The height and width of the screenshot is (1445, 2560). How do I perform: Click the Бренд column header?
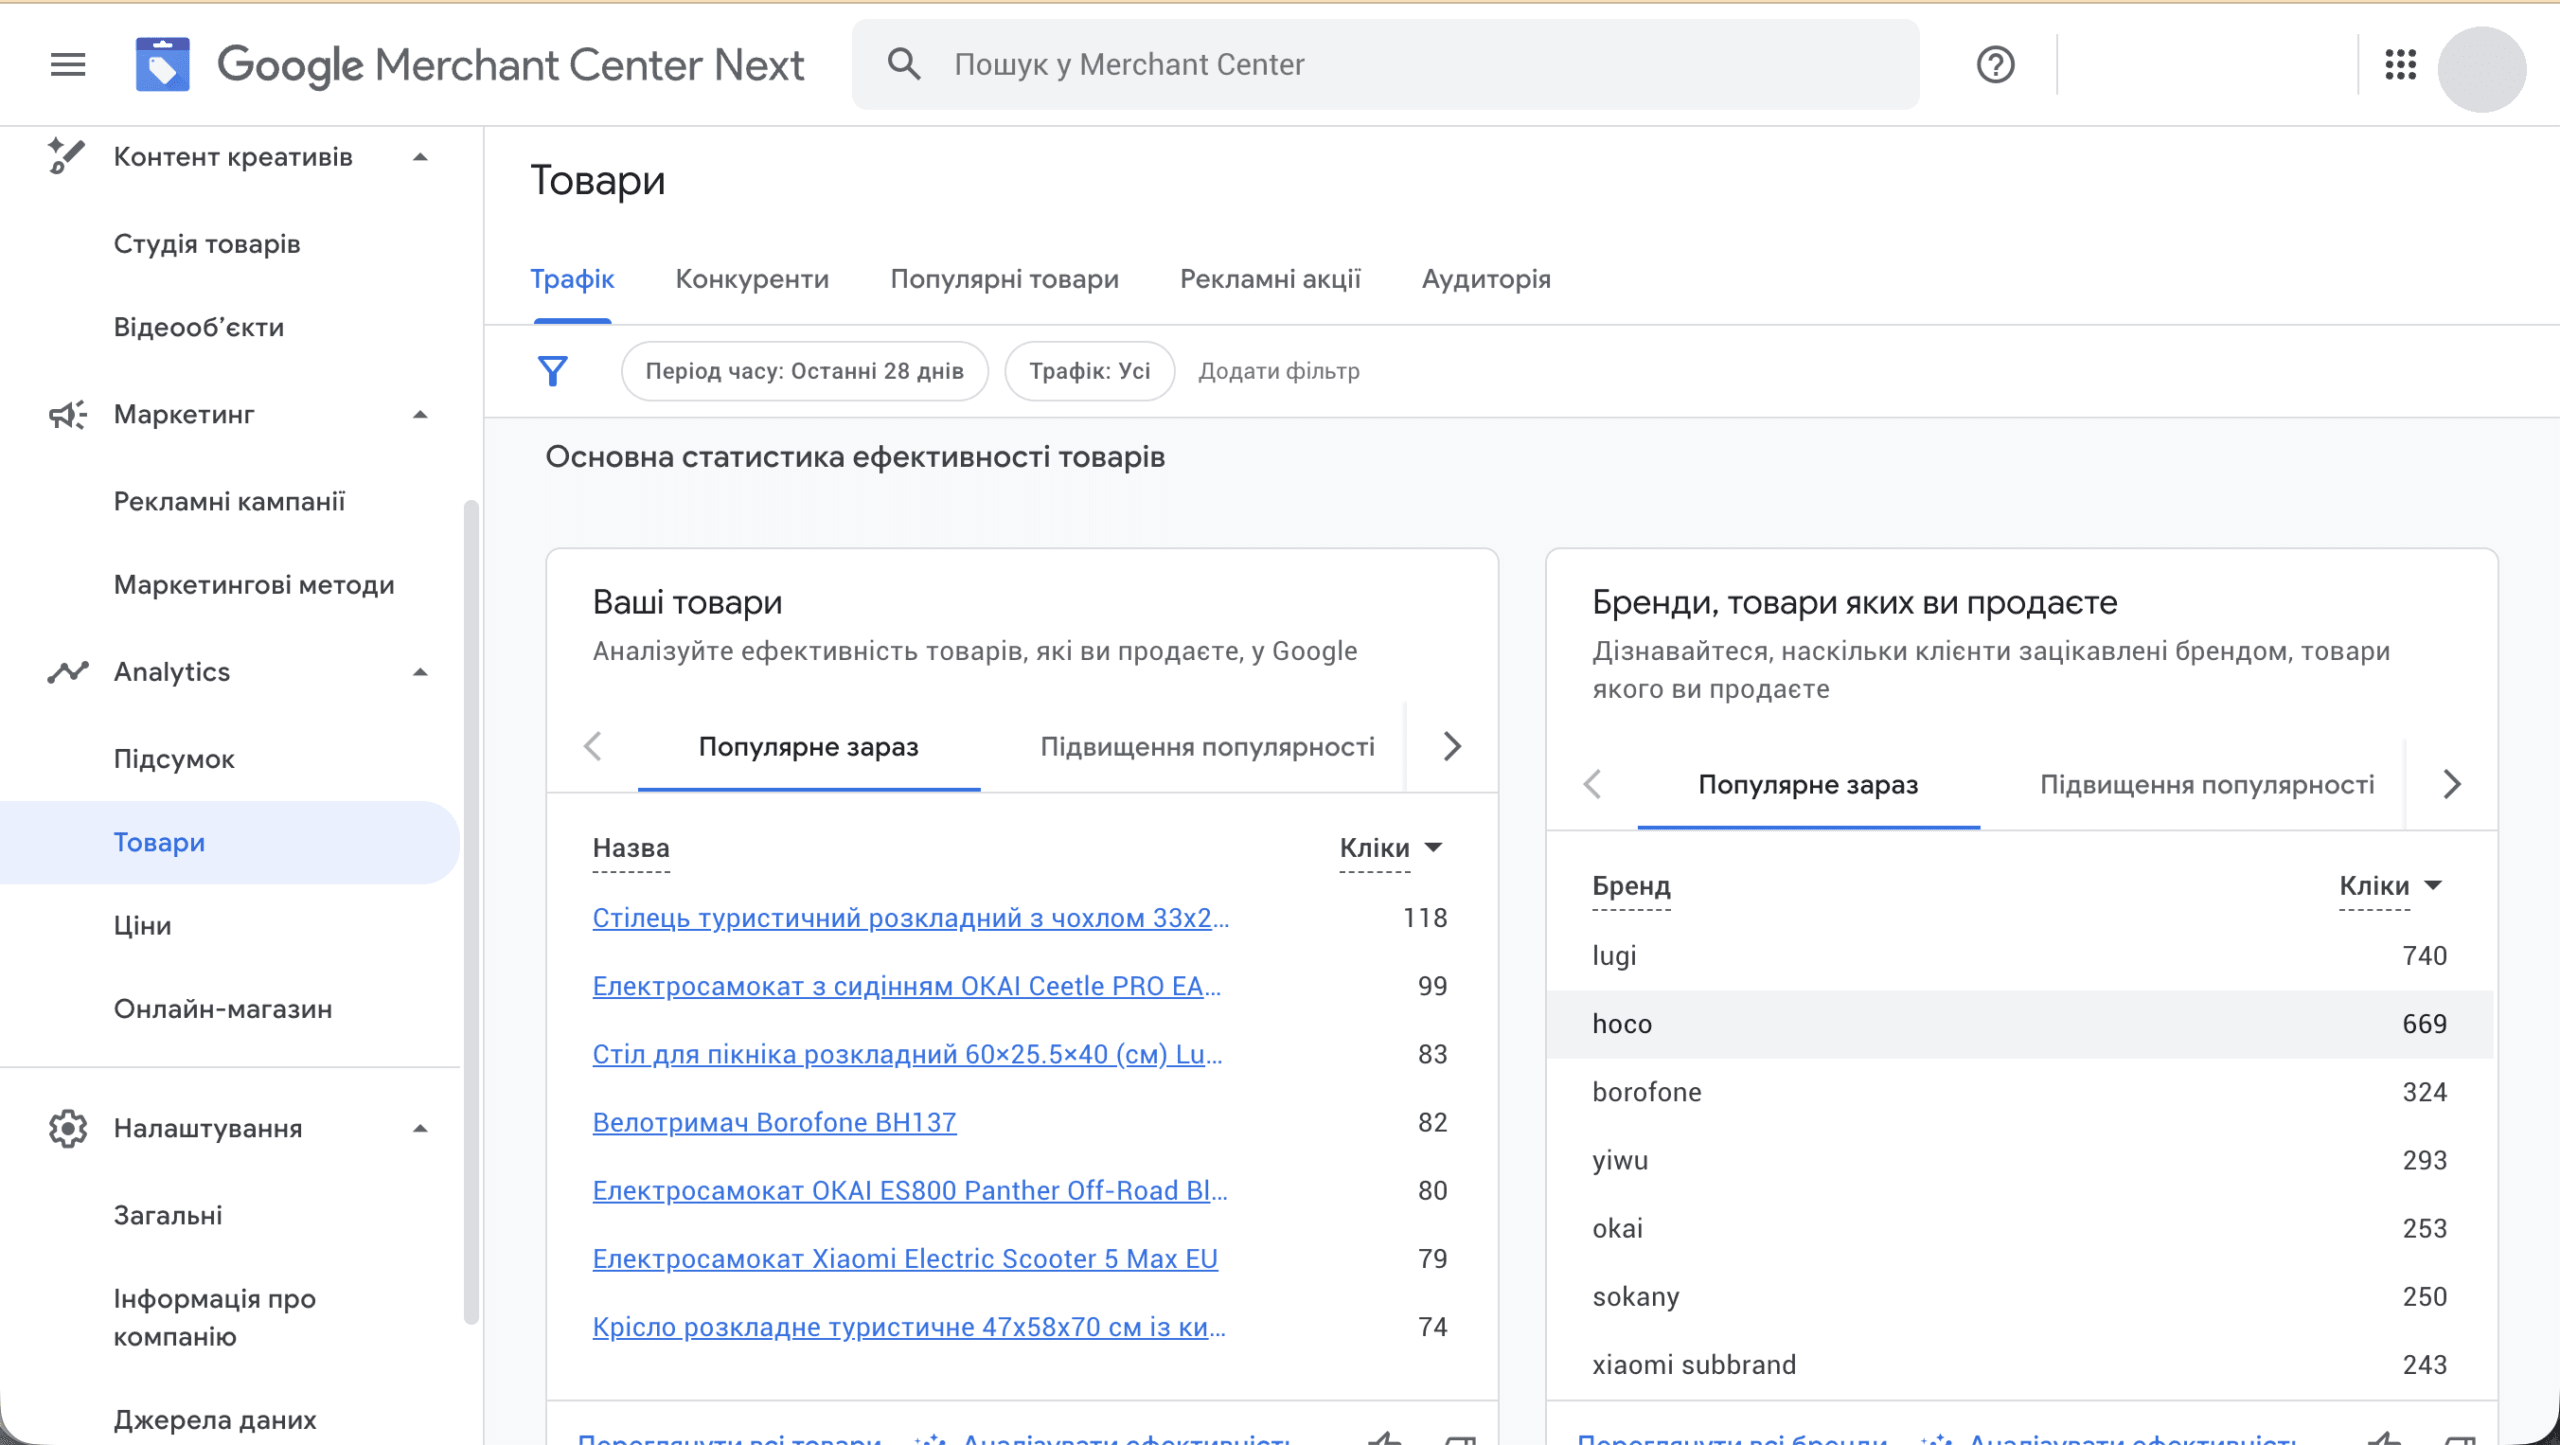pos(1631,886)
